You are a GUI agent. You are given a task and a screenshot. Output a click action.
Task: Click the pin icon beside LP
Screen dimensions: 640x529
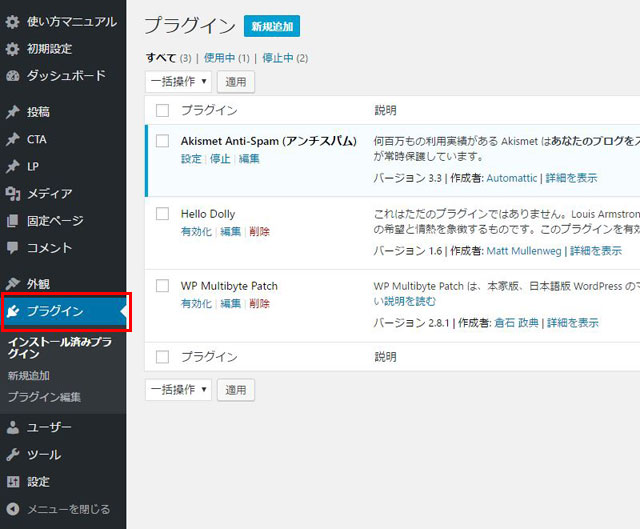[13, 167]
